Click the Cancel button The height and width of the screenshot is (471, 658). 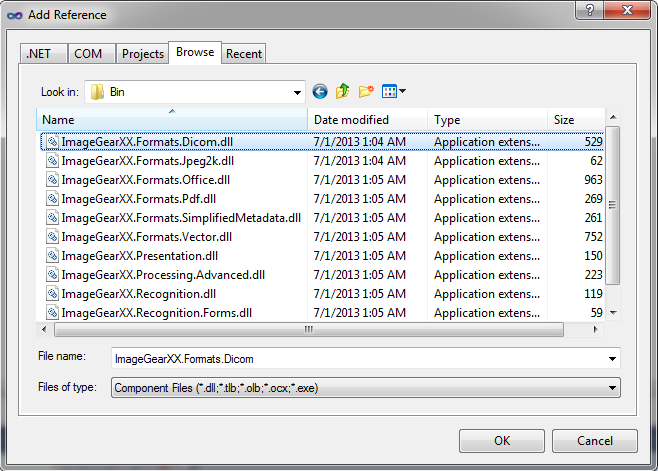coord(595,441)
